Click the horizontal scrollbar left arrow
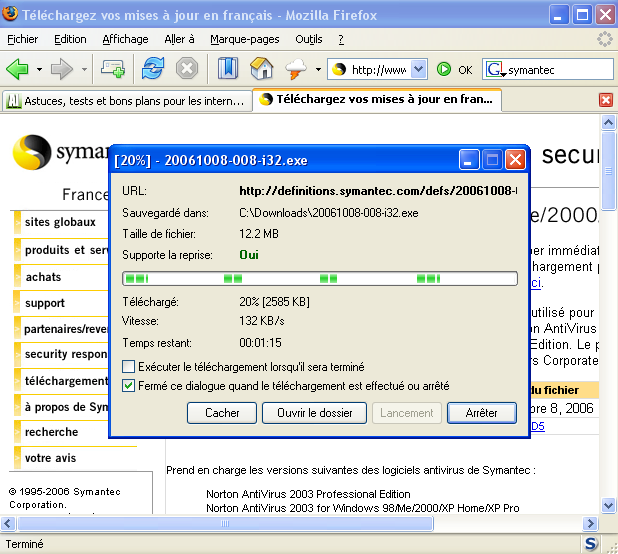The image size is (618, 554). pos(8,523)
